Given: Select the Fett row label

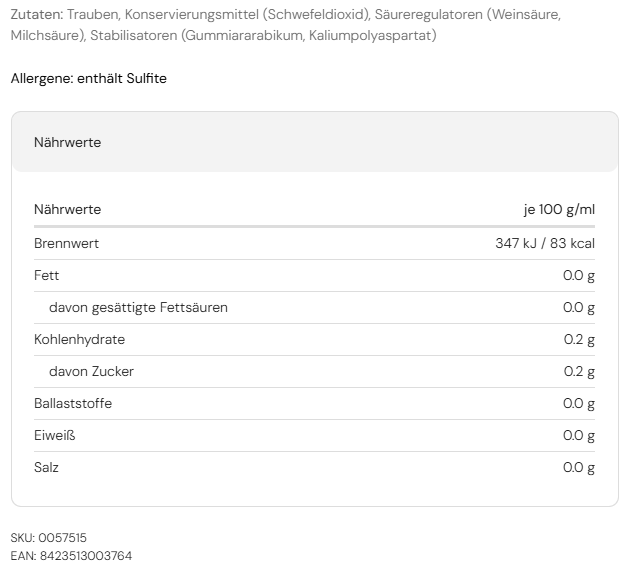Looking at the screenshot, I should (x=46, y=275).
